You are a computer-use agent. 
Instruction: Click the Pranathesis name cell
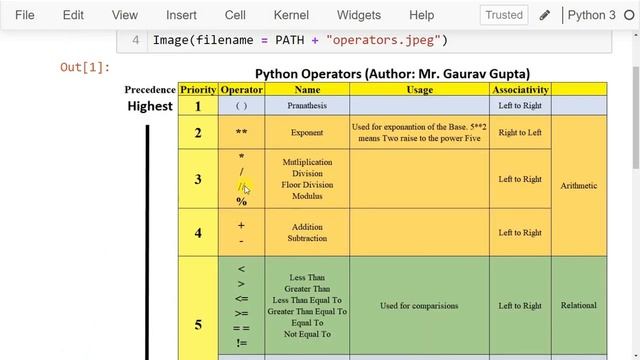click(307, 106)
